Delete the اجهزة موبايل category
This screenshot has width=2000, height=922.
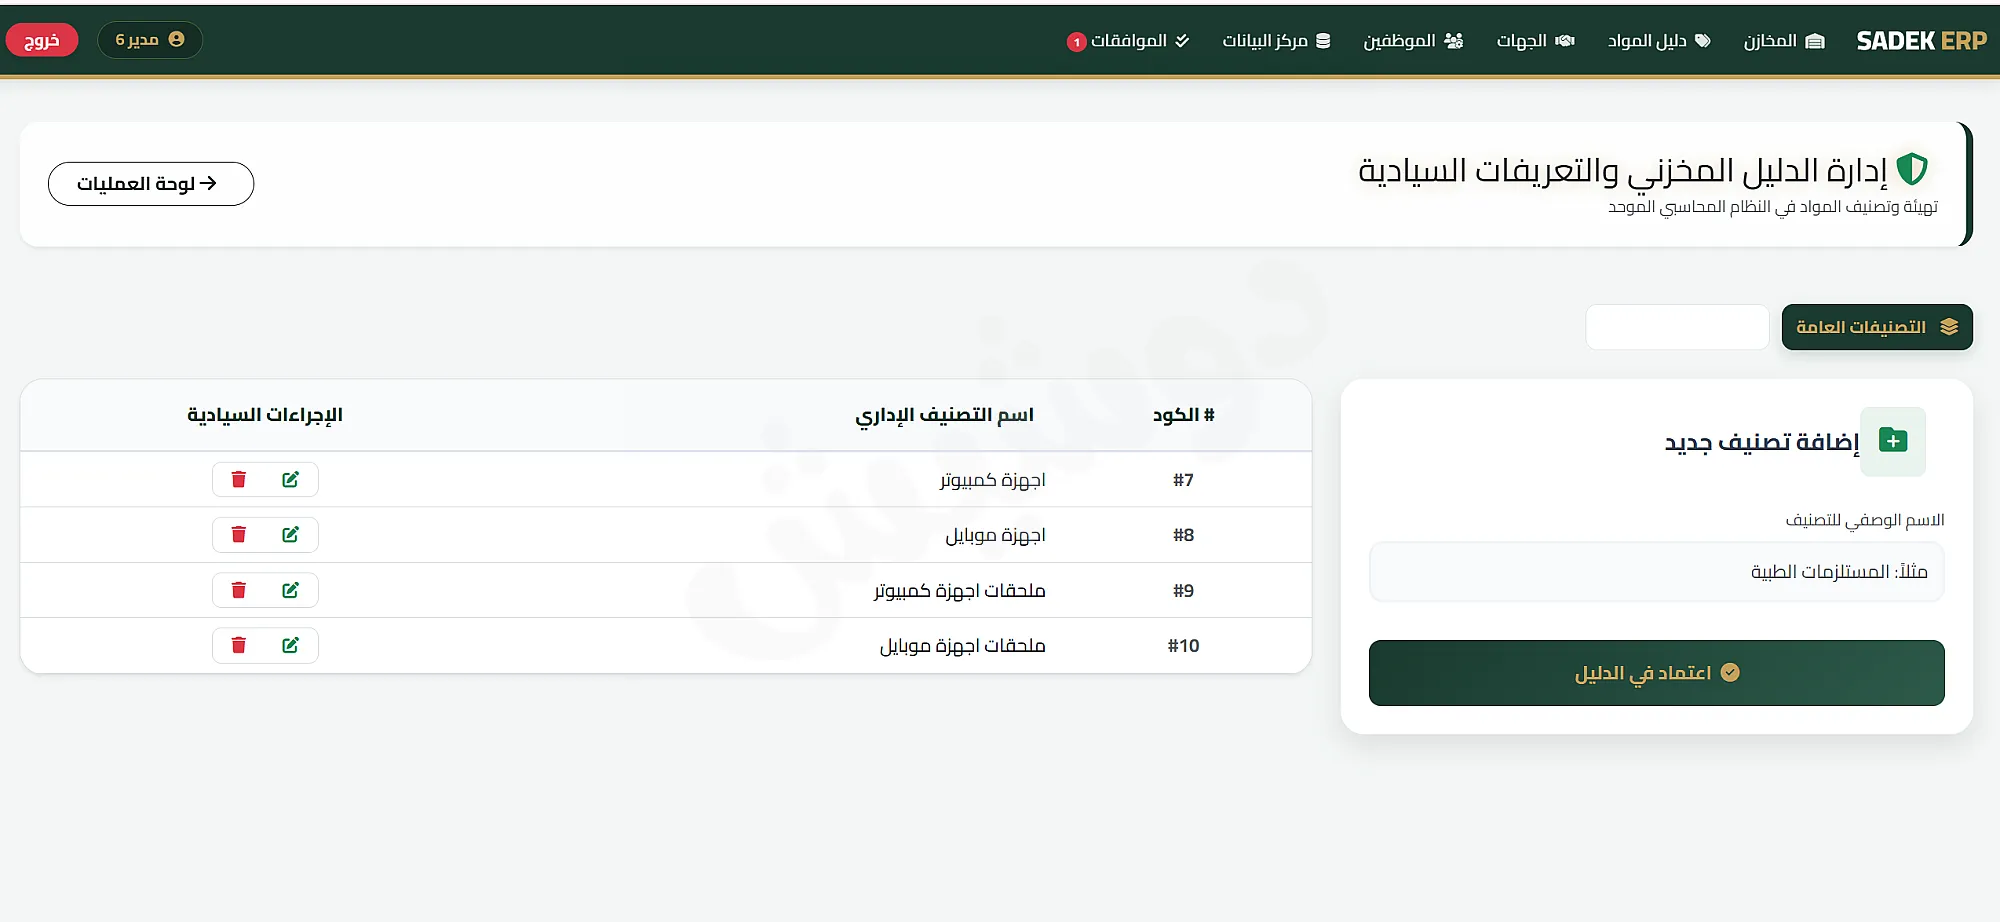[x=239, y=535]
